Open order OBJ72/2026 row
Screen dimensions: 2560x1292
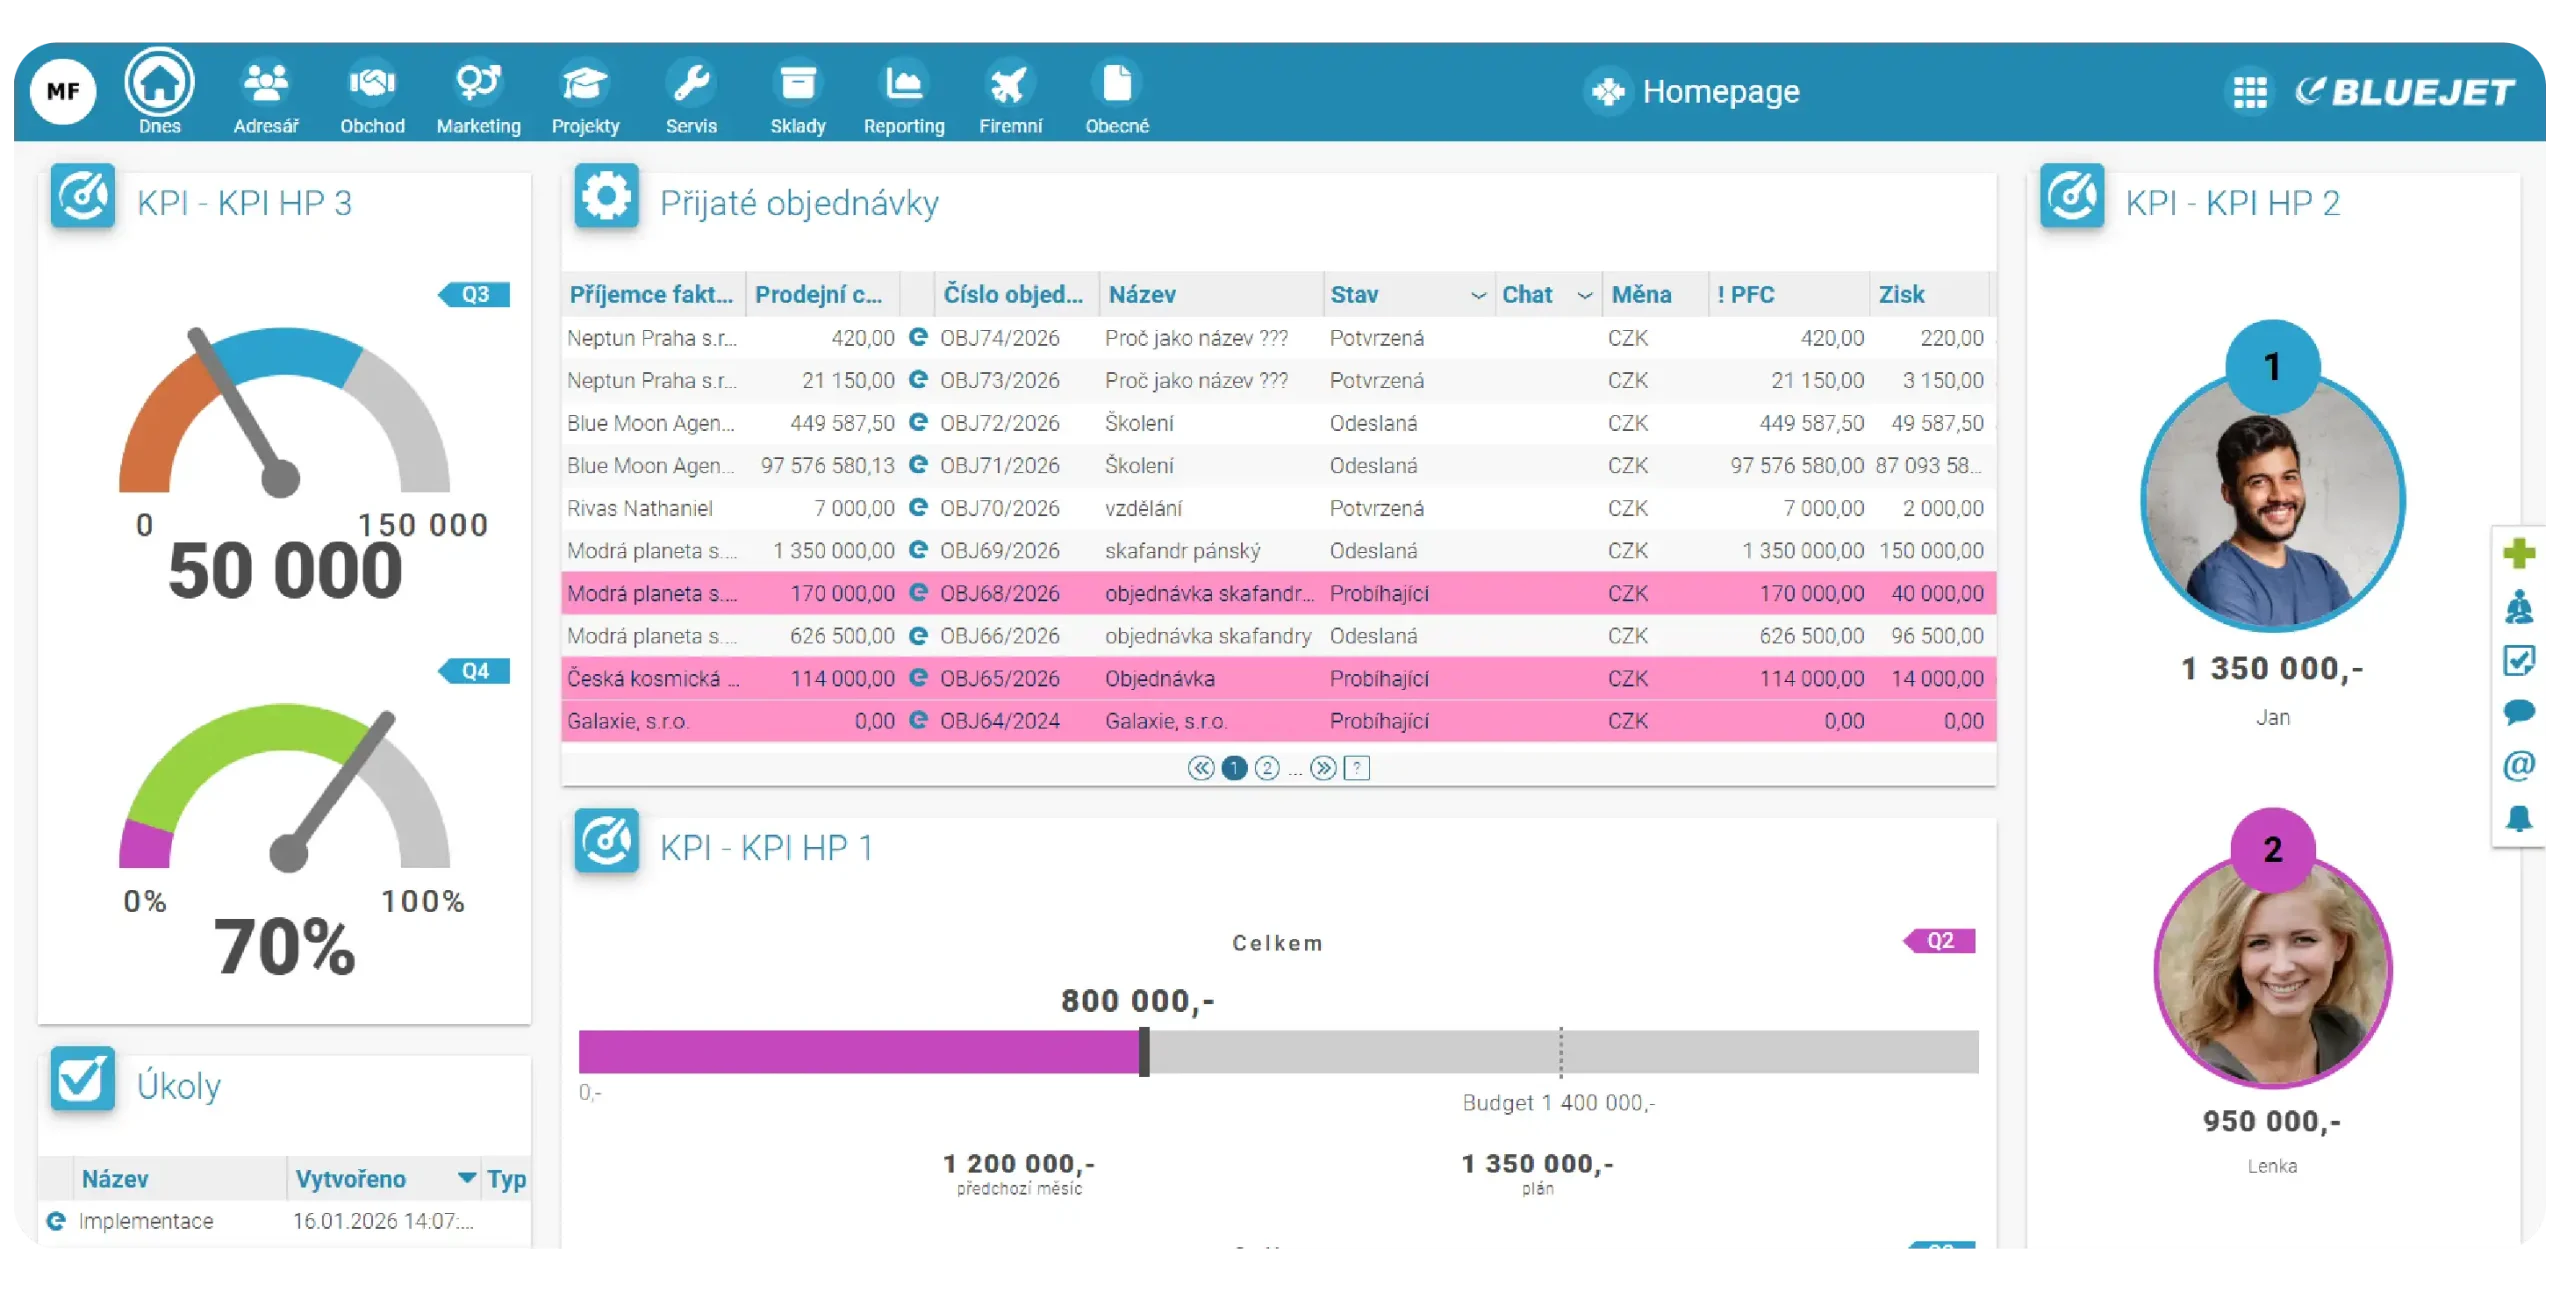pos(999,423)
